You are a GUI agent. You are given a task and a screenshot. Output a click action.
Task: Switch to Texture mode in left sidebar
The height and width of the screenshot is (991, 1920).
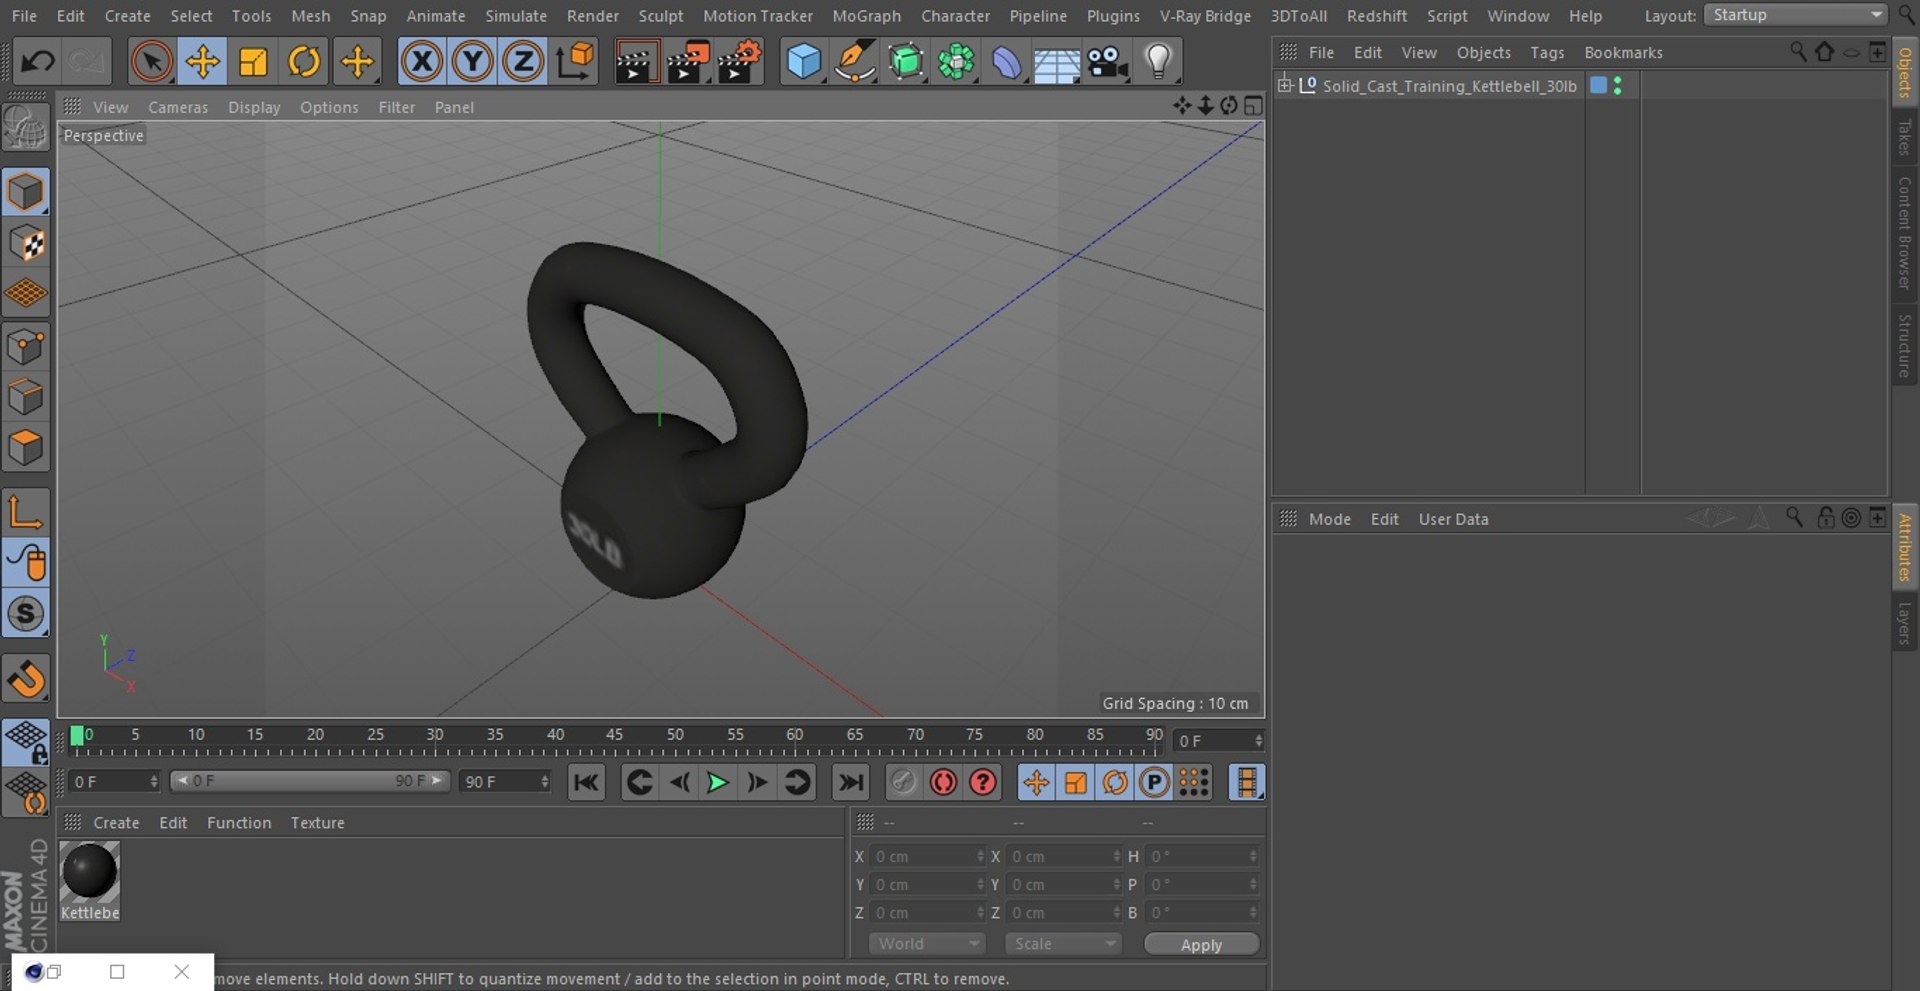tap(26, 243)
